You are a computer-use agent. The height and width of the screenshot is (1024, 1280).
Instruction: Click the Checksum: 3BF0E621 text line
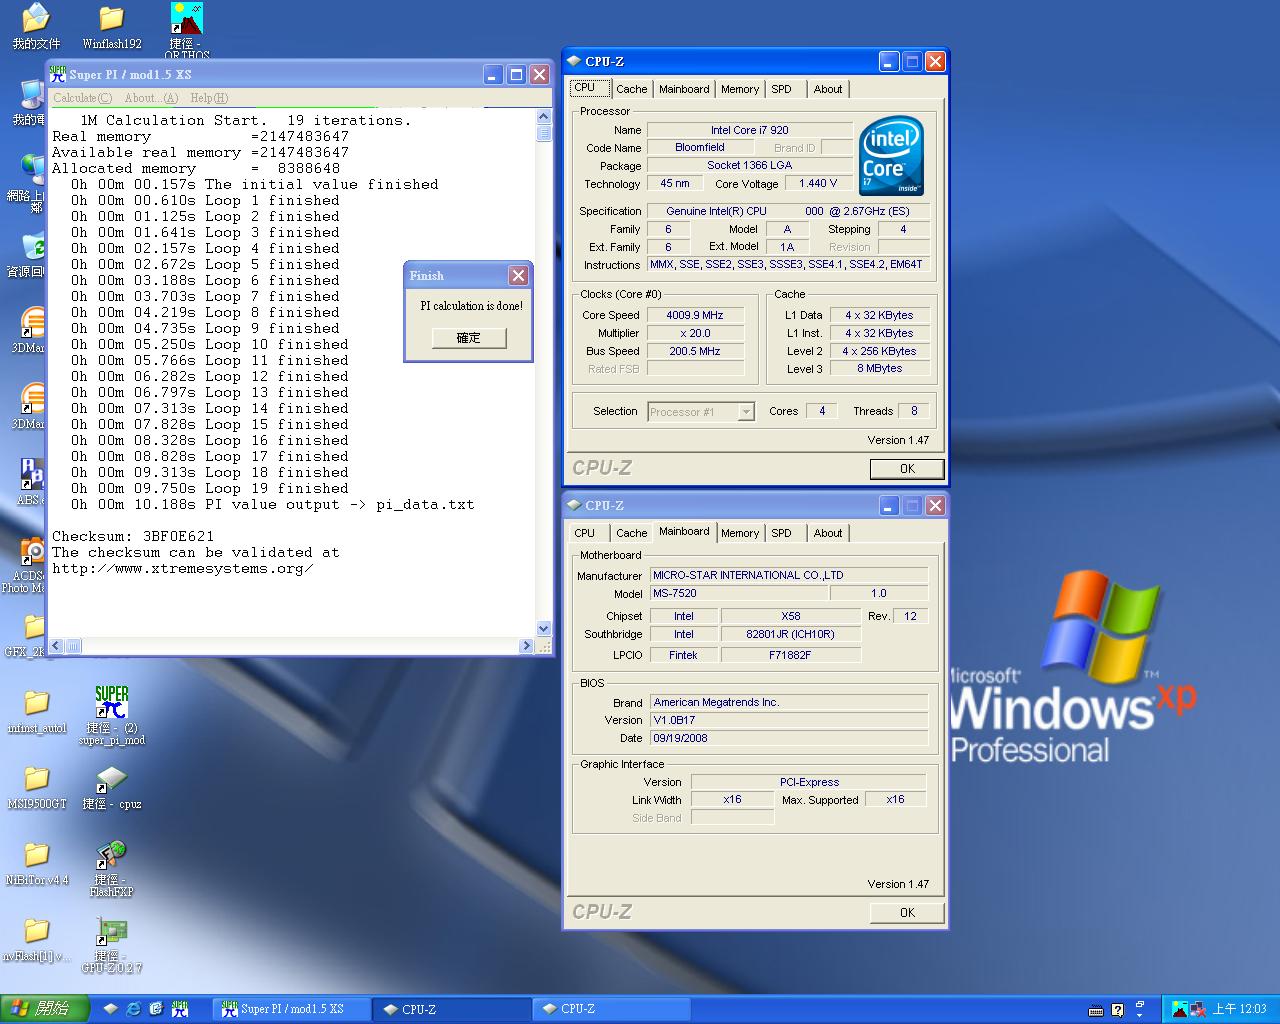pyautogui.click(x=133, y=537)
